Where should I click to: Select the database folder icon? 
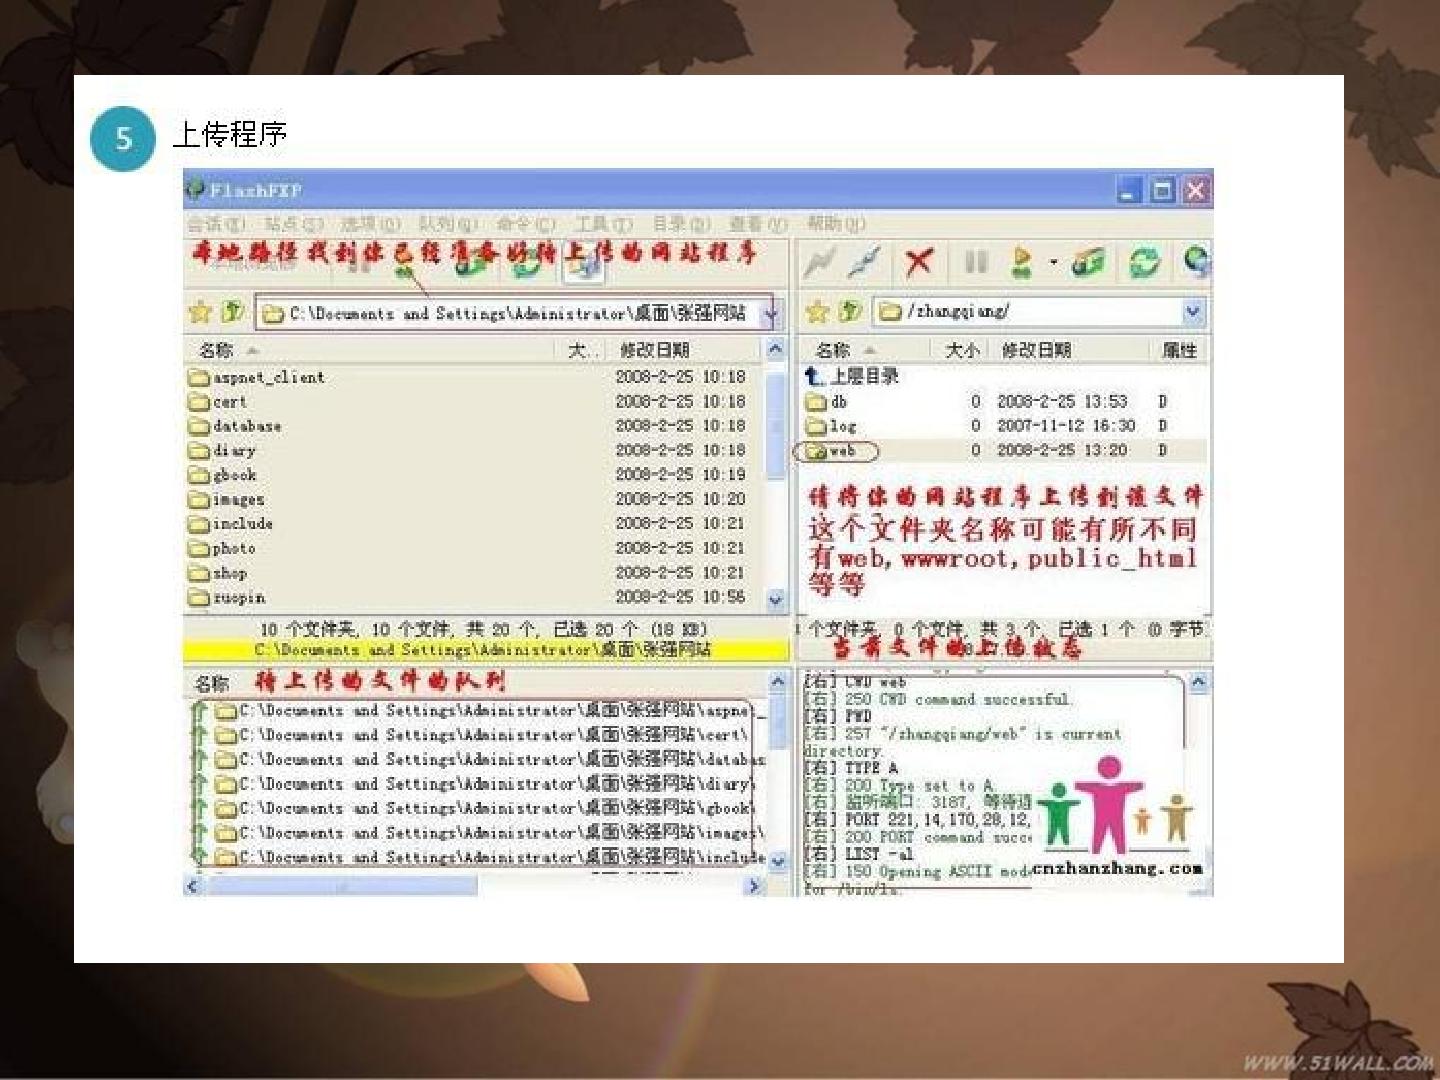pos(199,426)
